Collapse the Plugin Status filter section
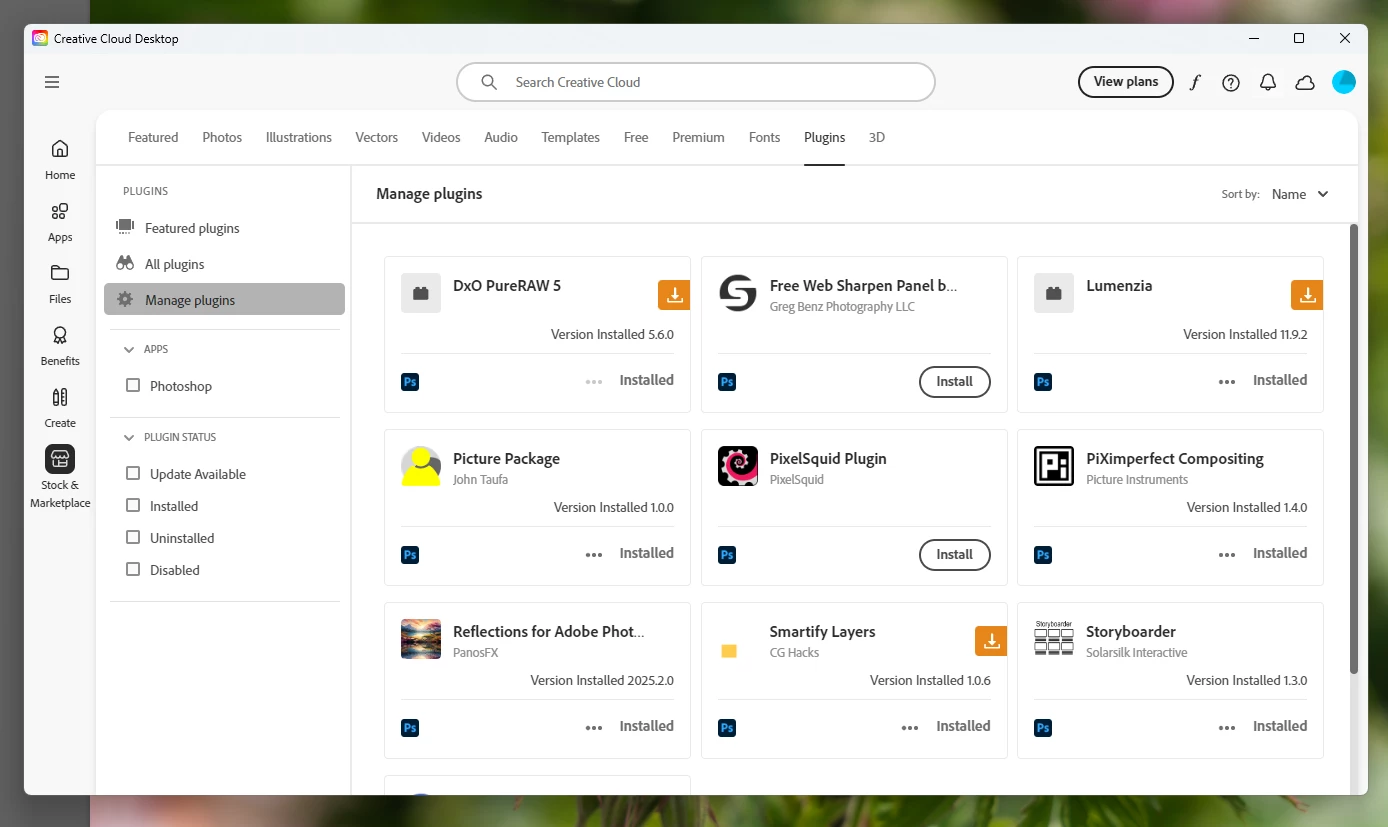This screenshot has width=1388, height=827. click(x=129, y=437)
